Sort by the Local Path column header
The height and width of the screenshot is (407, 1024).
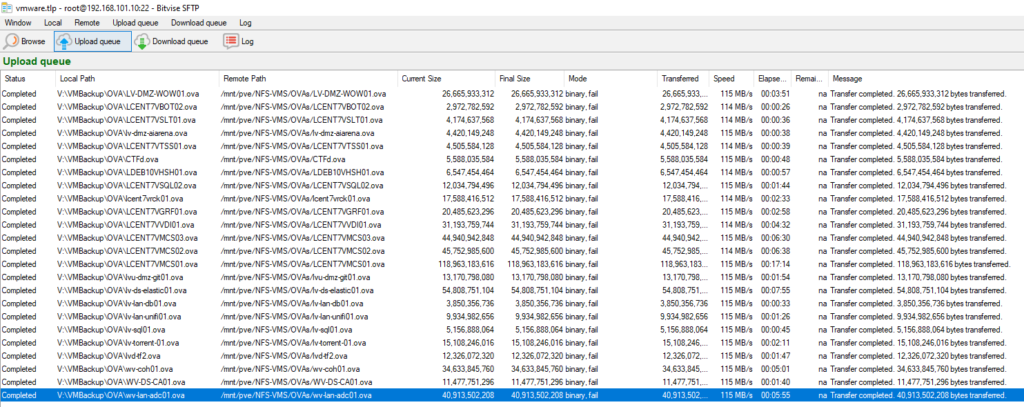coord(137,78)
